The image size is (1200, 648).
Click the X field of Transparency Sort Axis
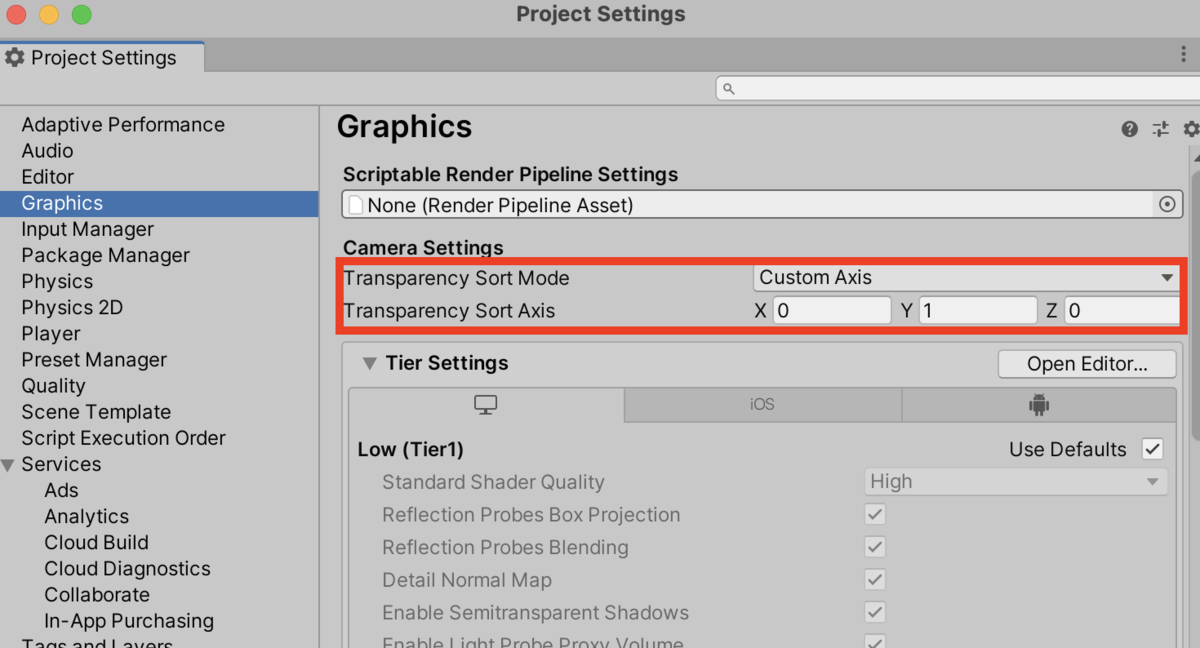pyautogui.click(x=831, y=311)
